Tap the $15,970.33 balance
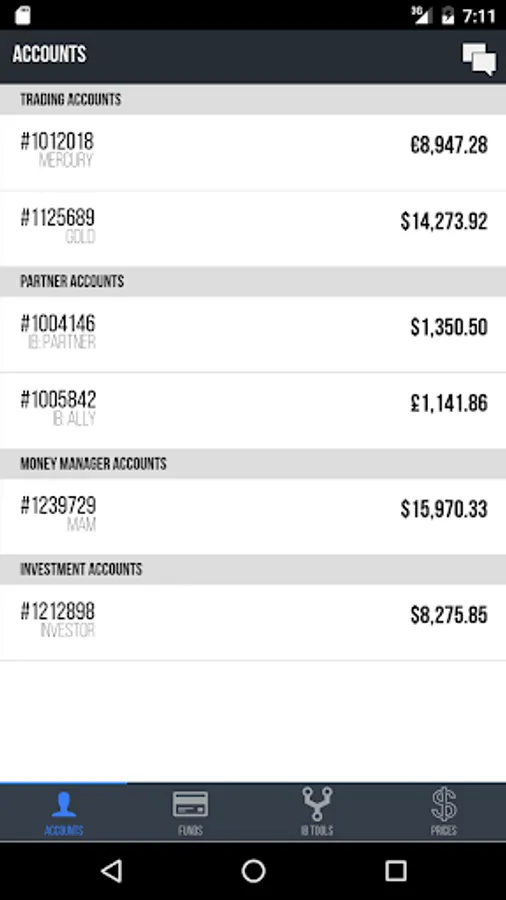The height and width of the screenshot is (900, 506). click(444, 509)
